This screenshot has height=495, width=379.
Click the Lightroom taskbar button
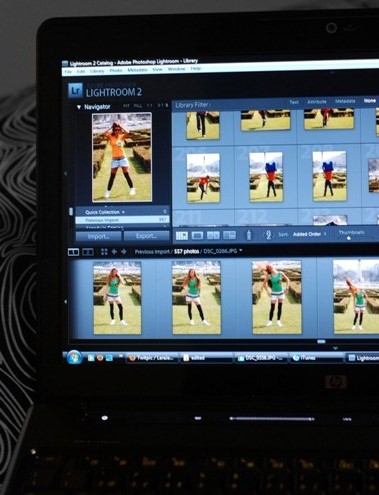pyautogui.click(x=362, y=358)
